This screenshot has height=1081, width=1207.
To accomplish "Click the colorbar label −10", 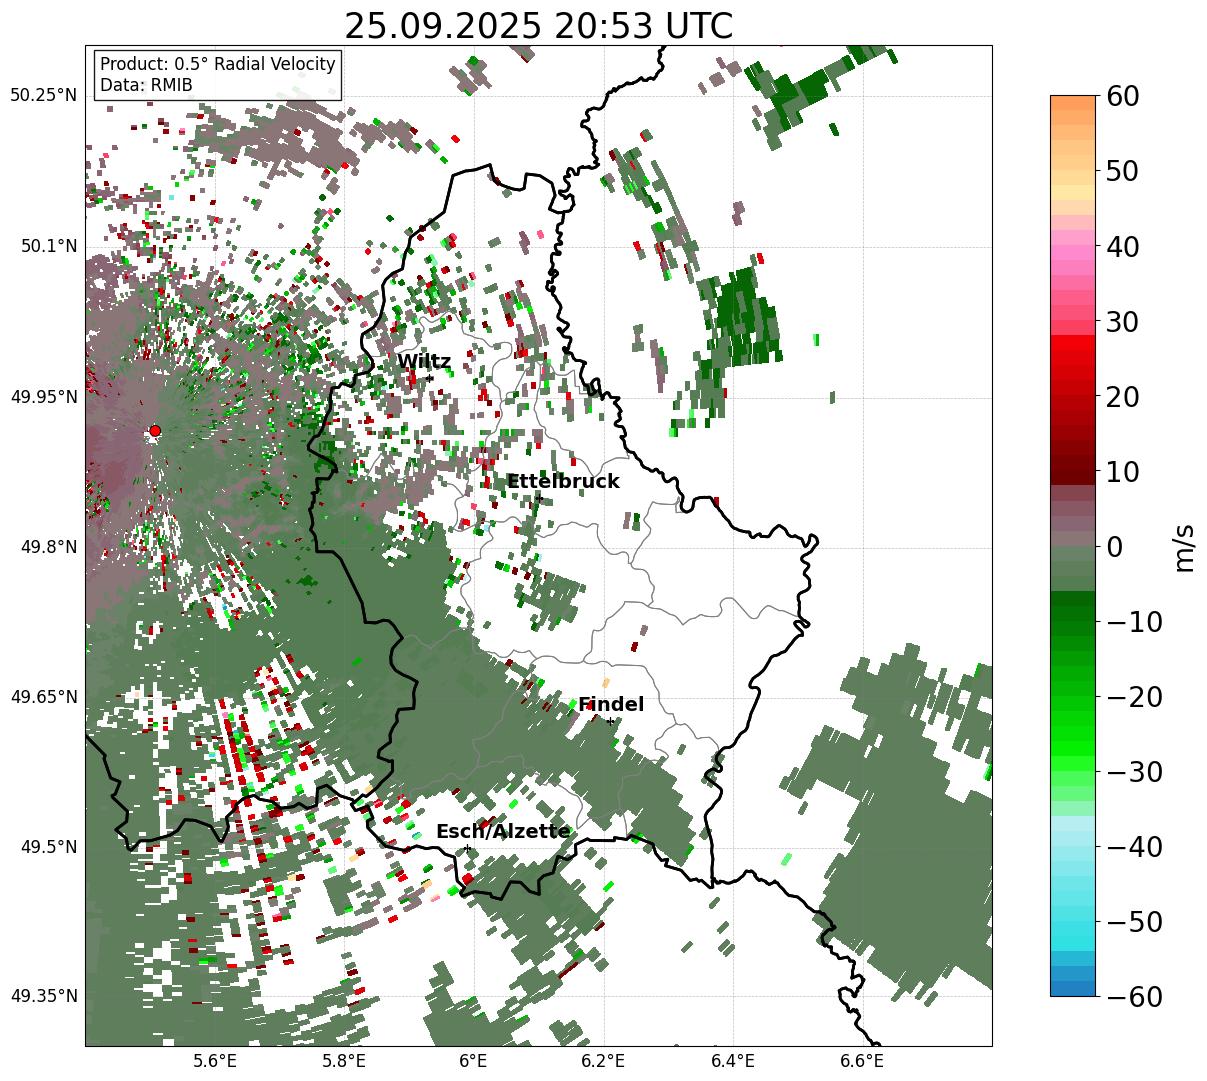I will pyautogui.click(x=1134, y=621).
